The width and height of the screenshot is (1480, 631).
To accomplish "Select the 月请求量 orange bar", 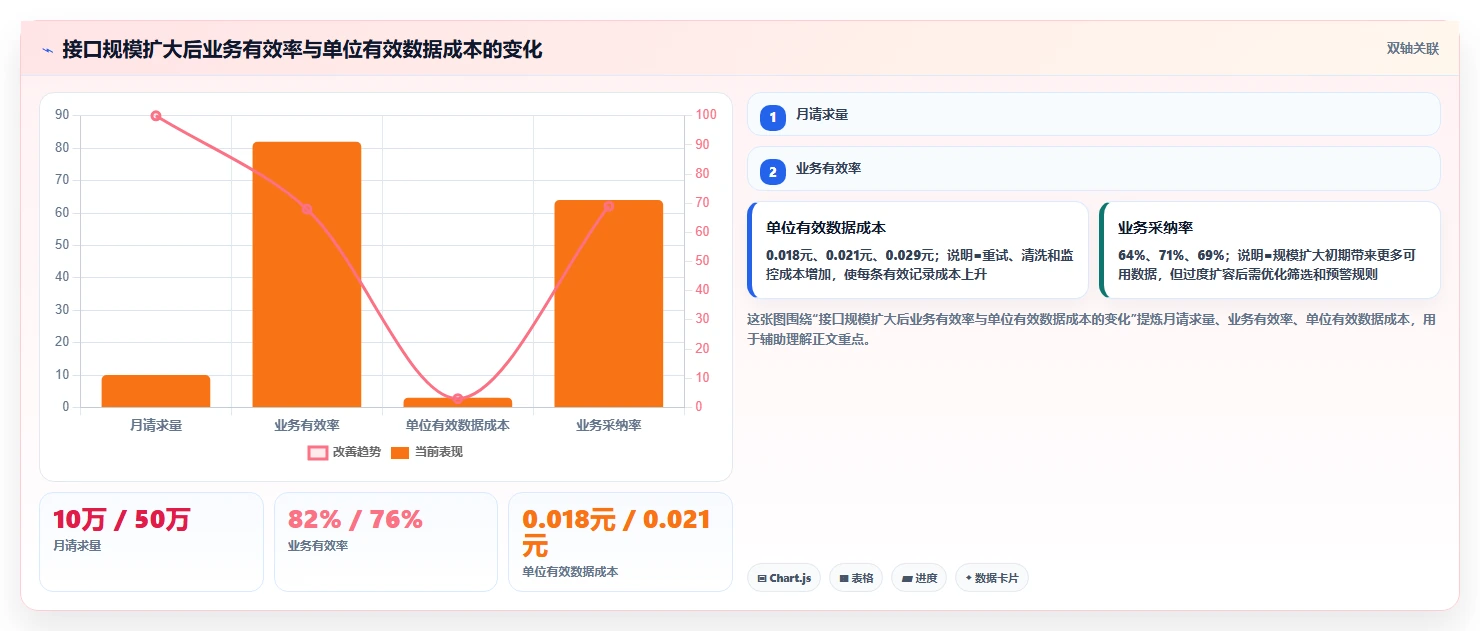I will tap(156, 391).
